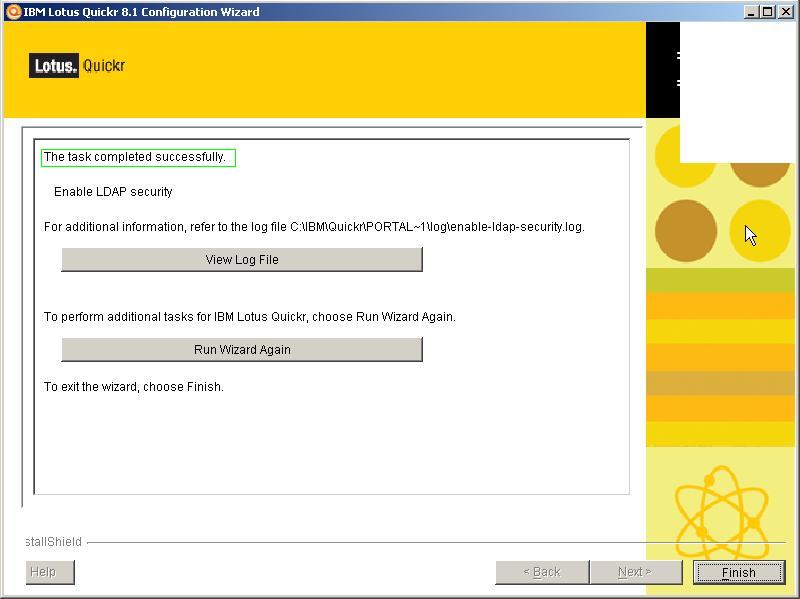Click Run Wizard Again button
Image resolution: width=800 pixels, height=599 pixels.
(x=242, y=350)
